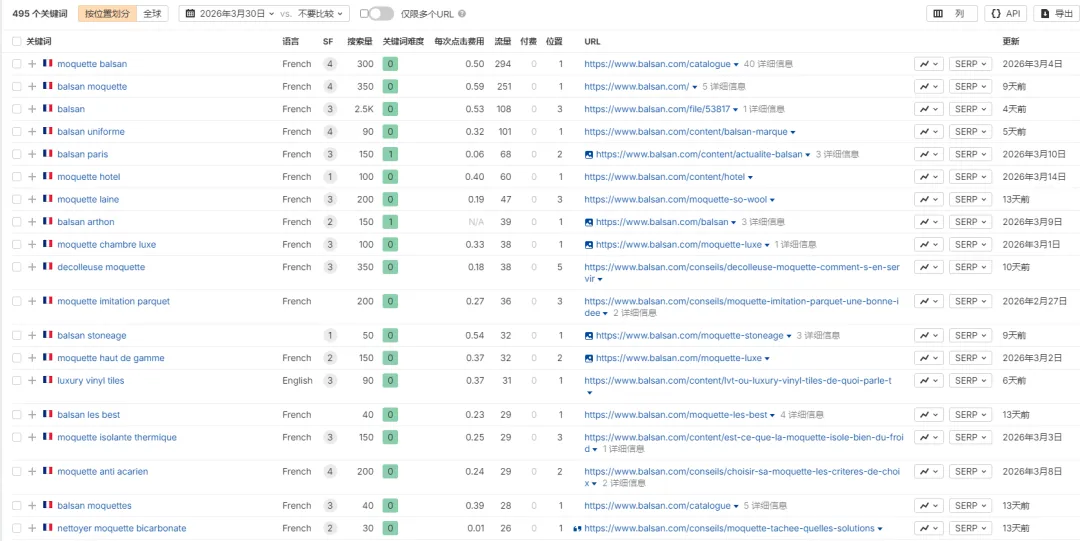Open SERP dropdown for 'luxury vinyl tiles'
1080x541 pixels.
(970, 380)
